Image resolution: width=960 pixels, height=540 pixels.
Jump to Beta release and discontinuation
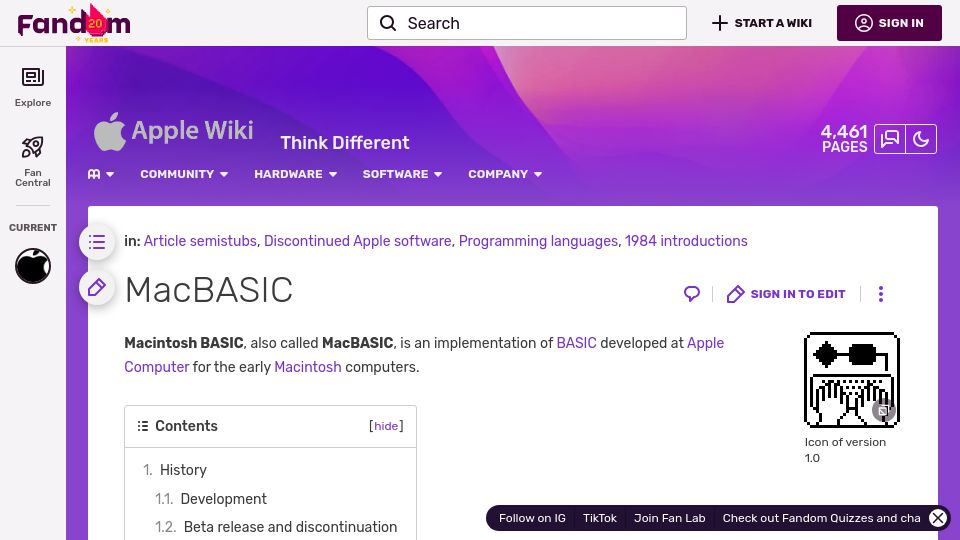290,527
